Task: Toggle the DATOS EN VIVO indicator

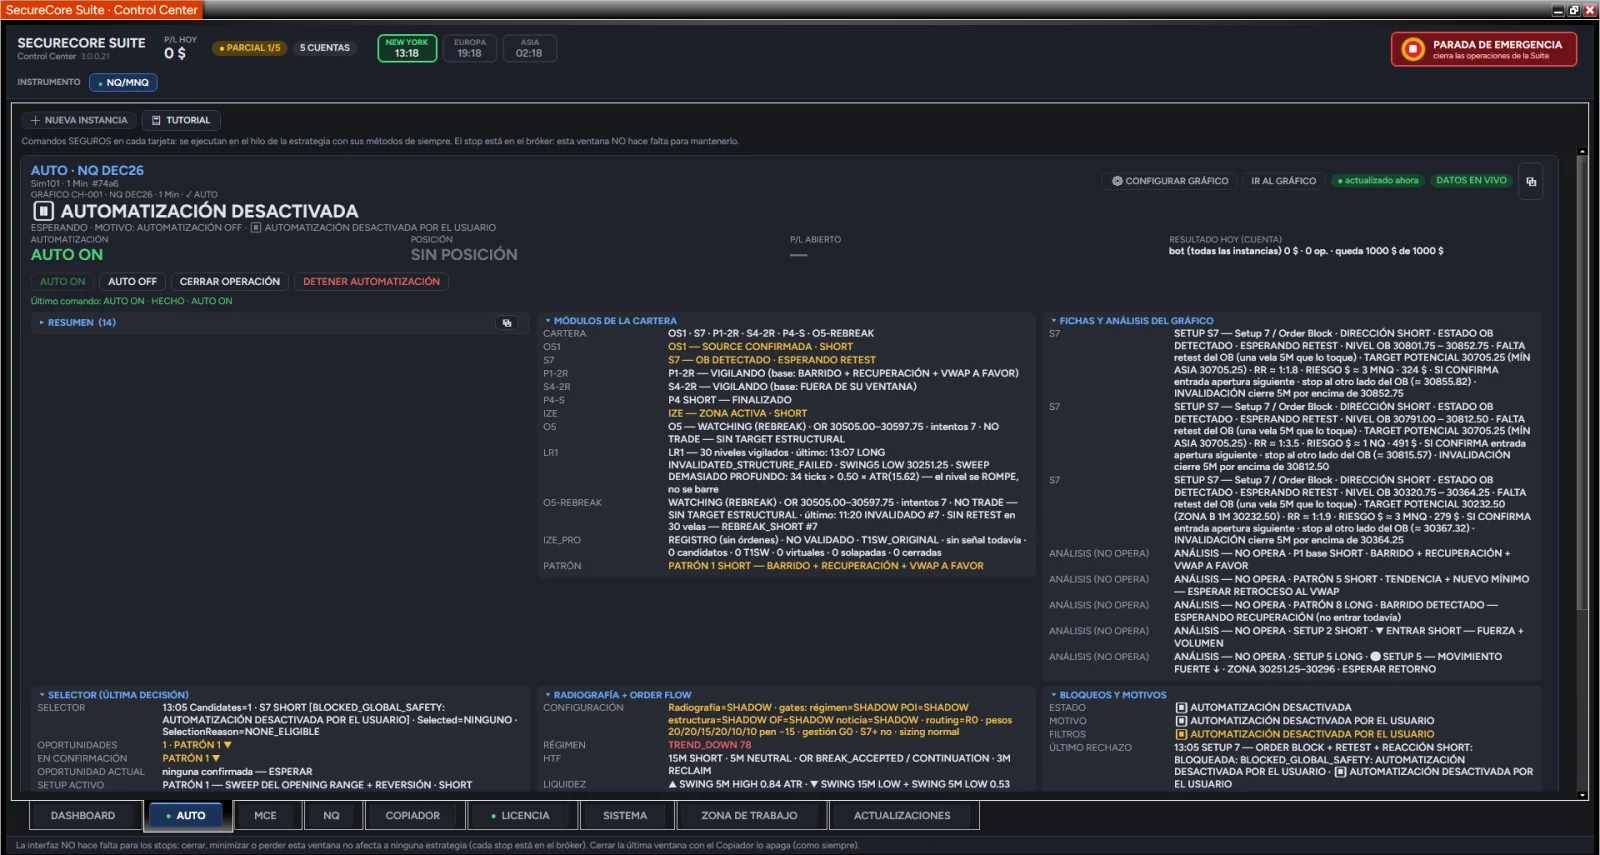Action: click(1470, 181)
